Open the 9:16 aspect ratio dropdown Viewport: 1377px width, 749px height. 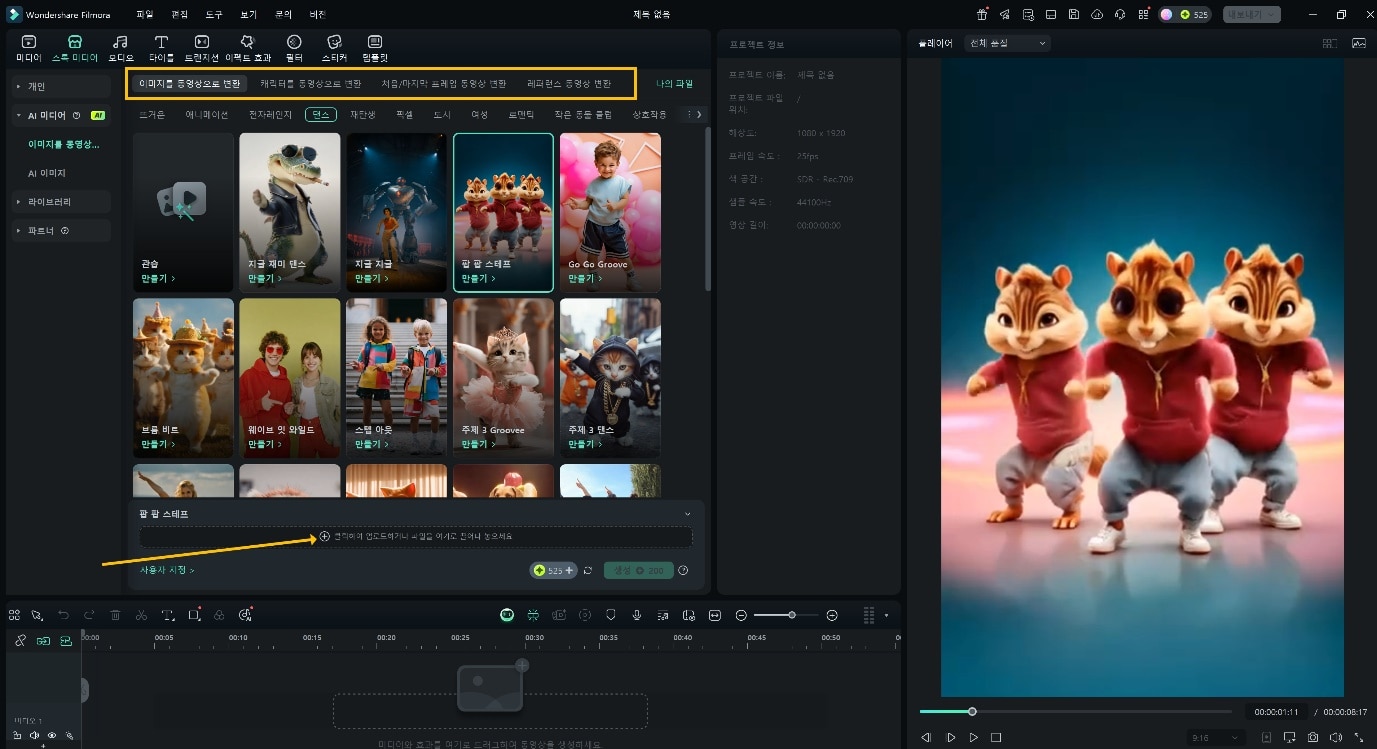(1218, 737)
